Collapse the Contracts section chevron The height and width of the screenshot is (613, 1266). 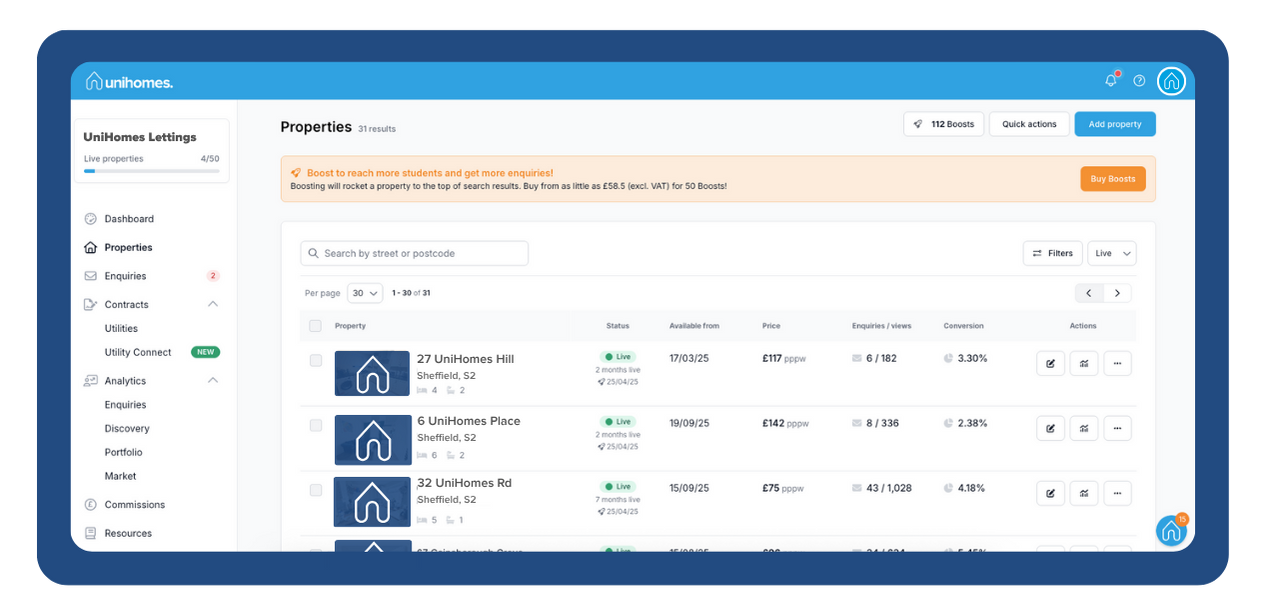(x=212, y=304)
